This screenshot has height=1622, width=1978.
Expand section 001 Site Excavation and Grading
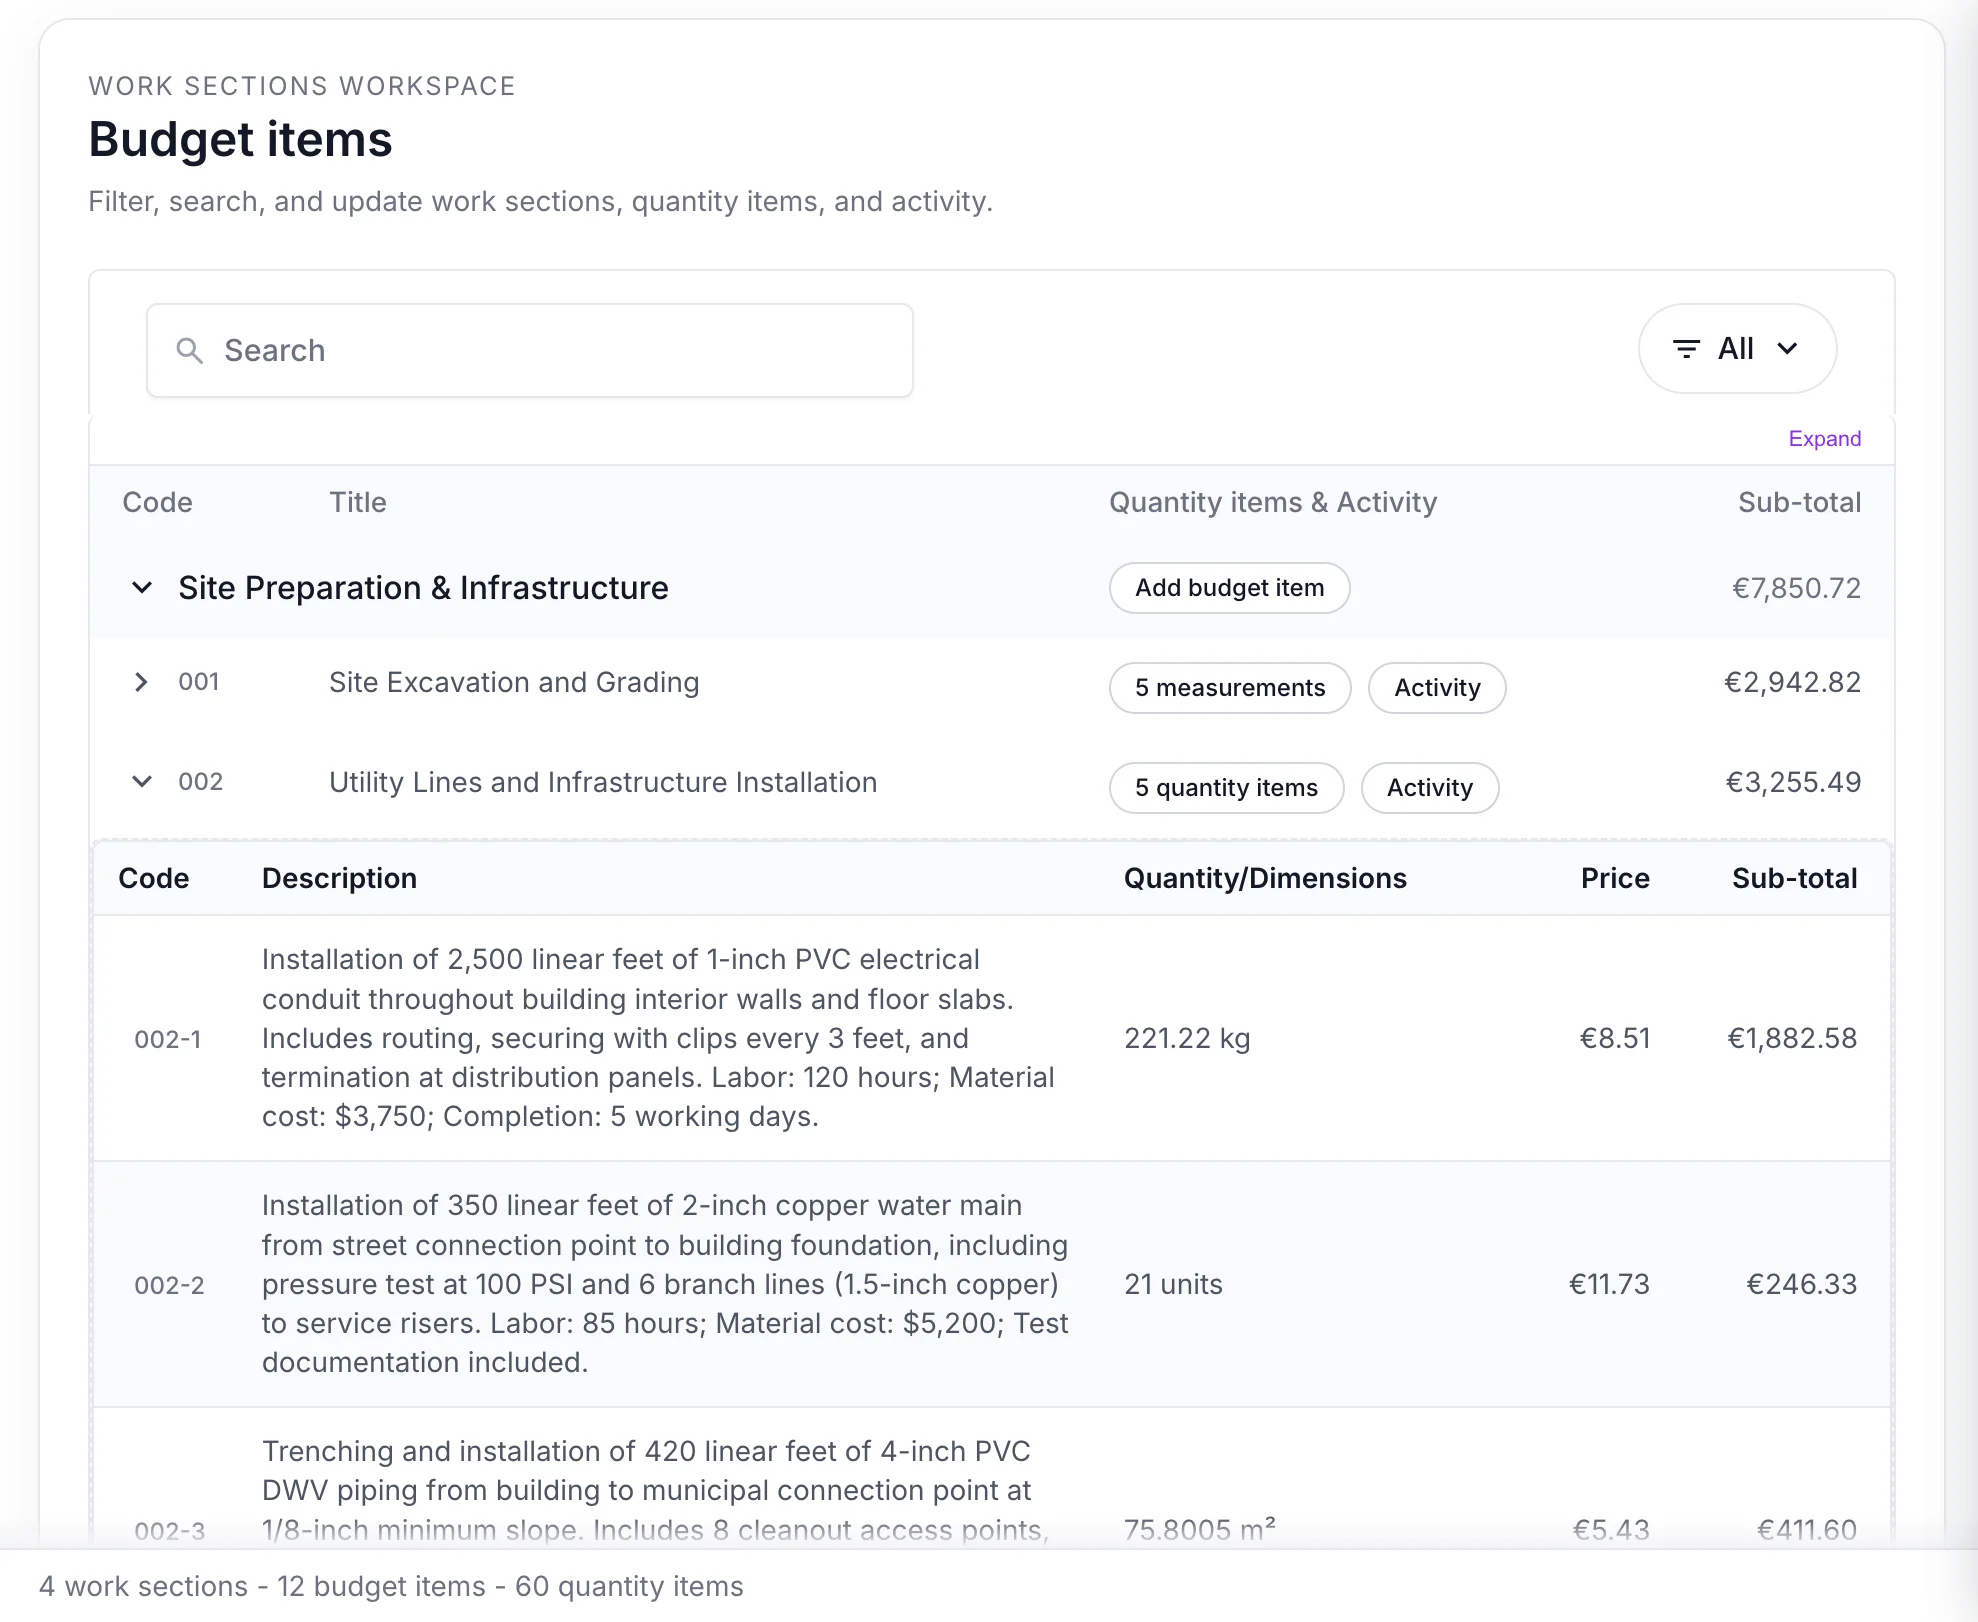[141, 682]
